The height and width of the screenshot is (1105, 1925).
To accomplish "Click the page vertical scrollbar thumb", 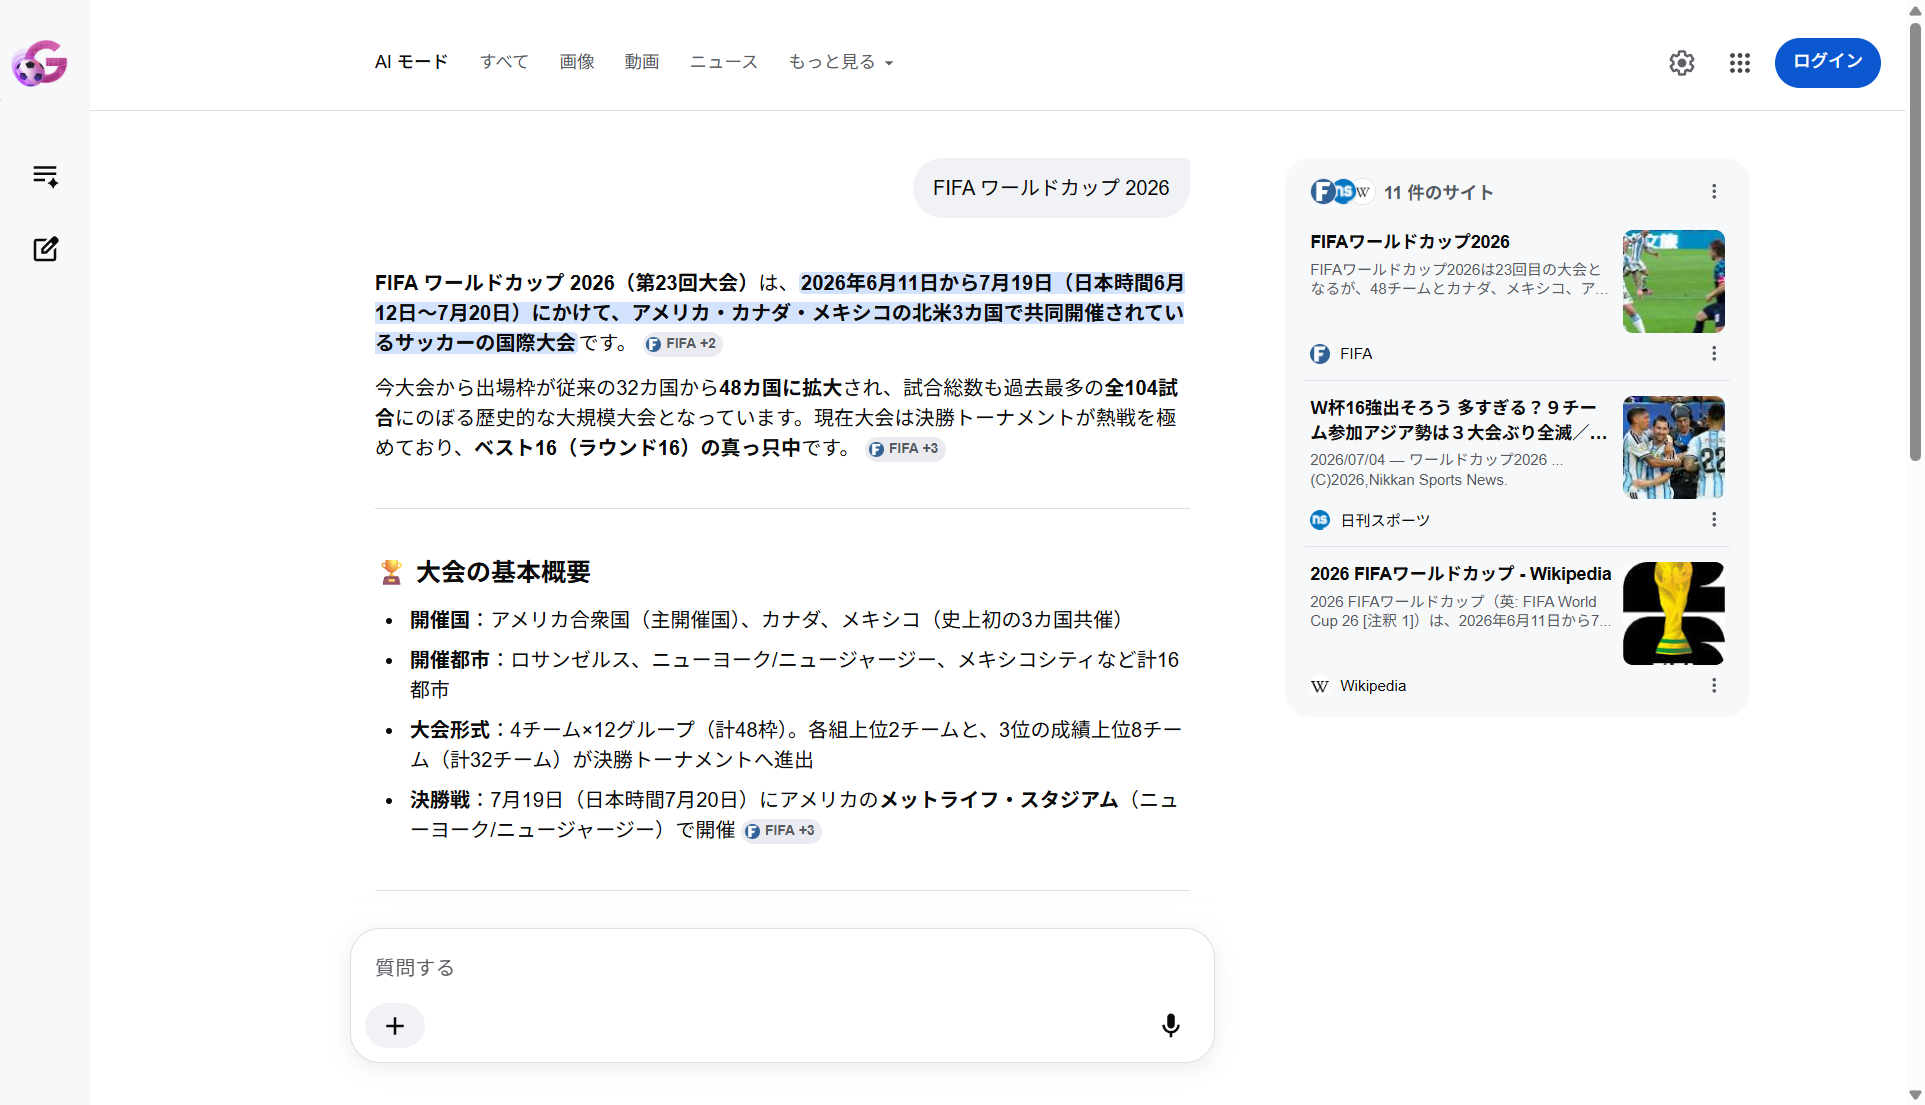I will (1915, 240).
